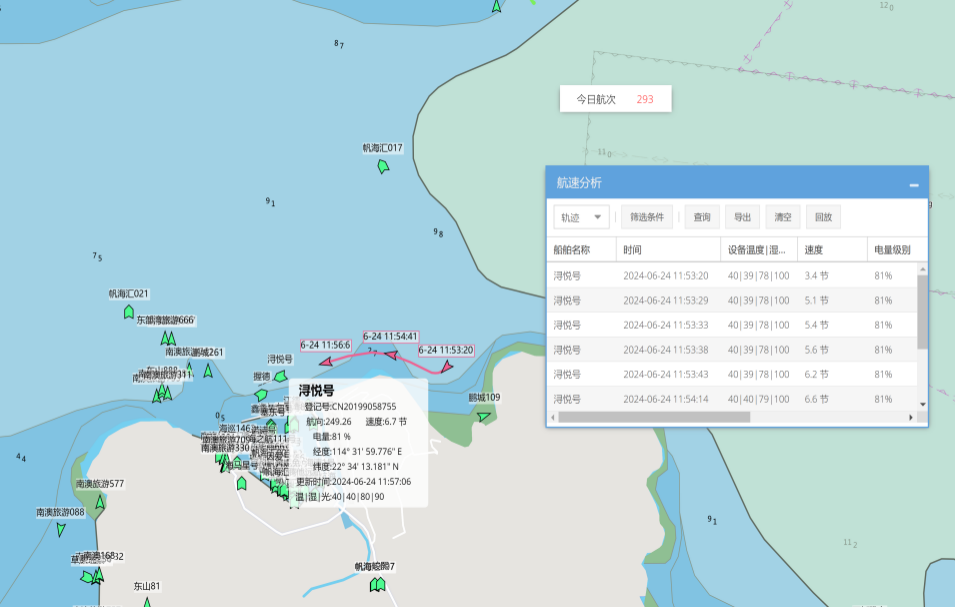This screenshot has width=955, height=607.
Task: Click the 清空 clear button
Action: pyautogui.click(x=782, y=217)
